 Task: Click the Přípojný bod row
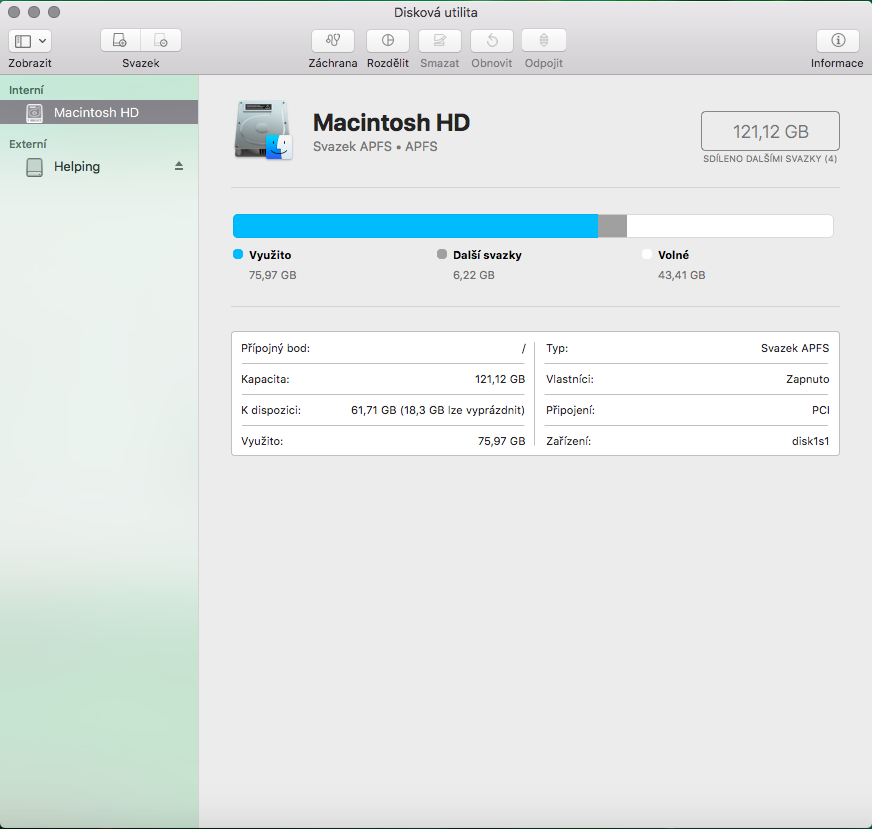(383, 349)
